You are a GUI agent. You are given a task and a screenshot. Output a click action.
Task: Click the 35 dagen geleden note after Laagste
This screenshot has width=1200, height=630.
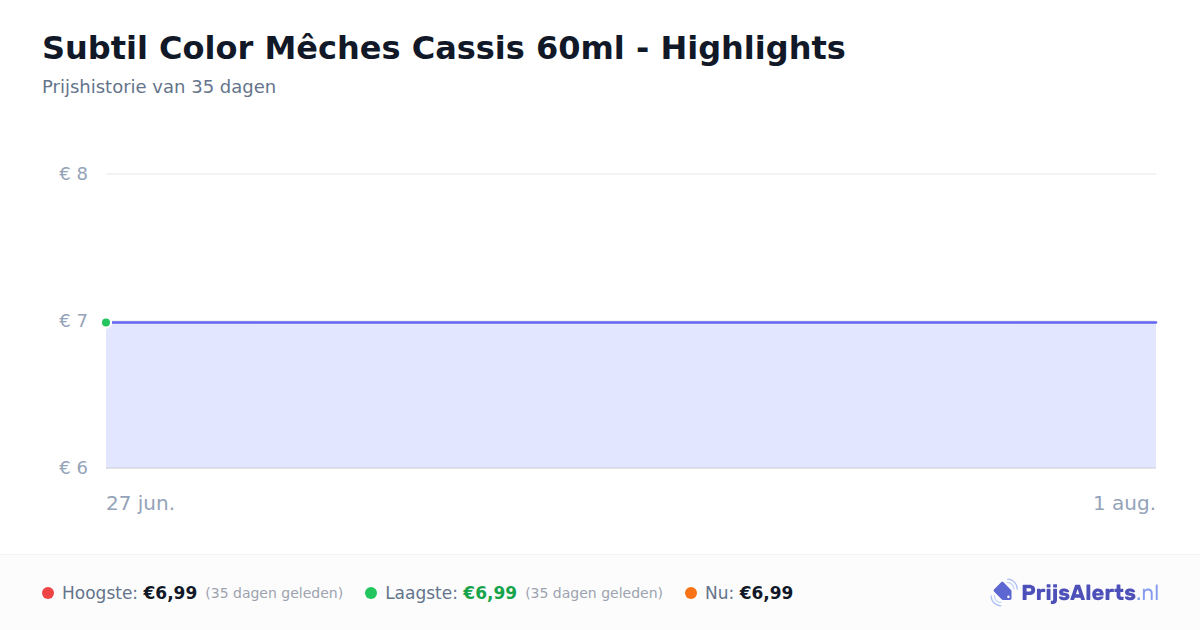594,593
